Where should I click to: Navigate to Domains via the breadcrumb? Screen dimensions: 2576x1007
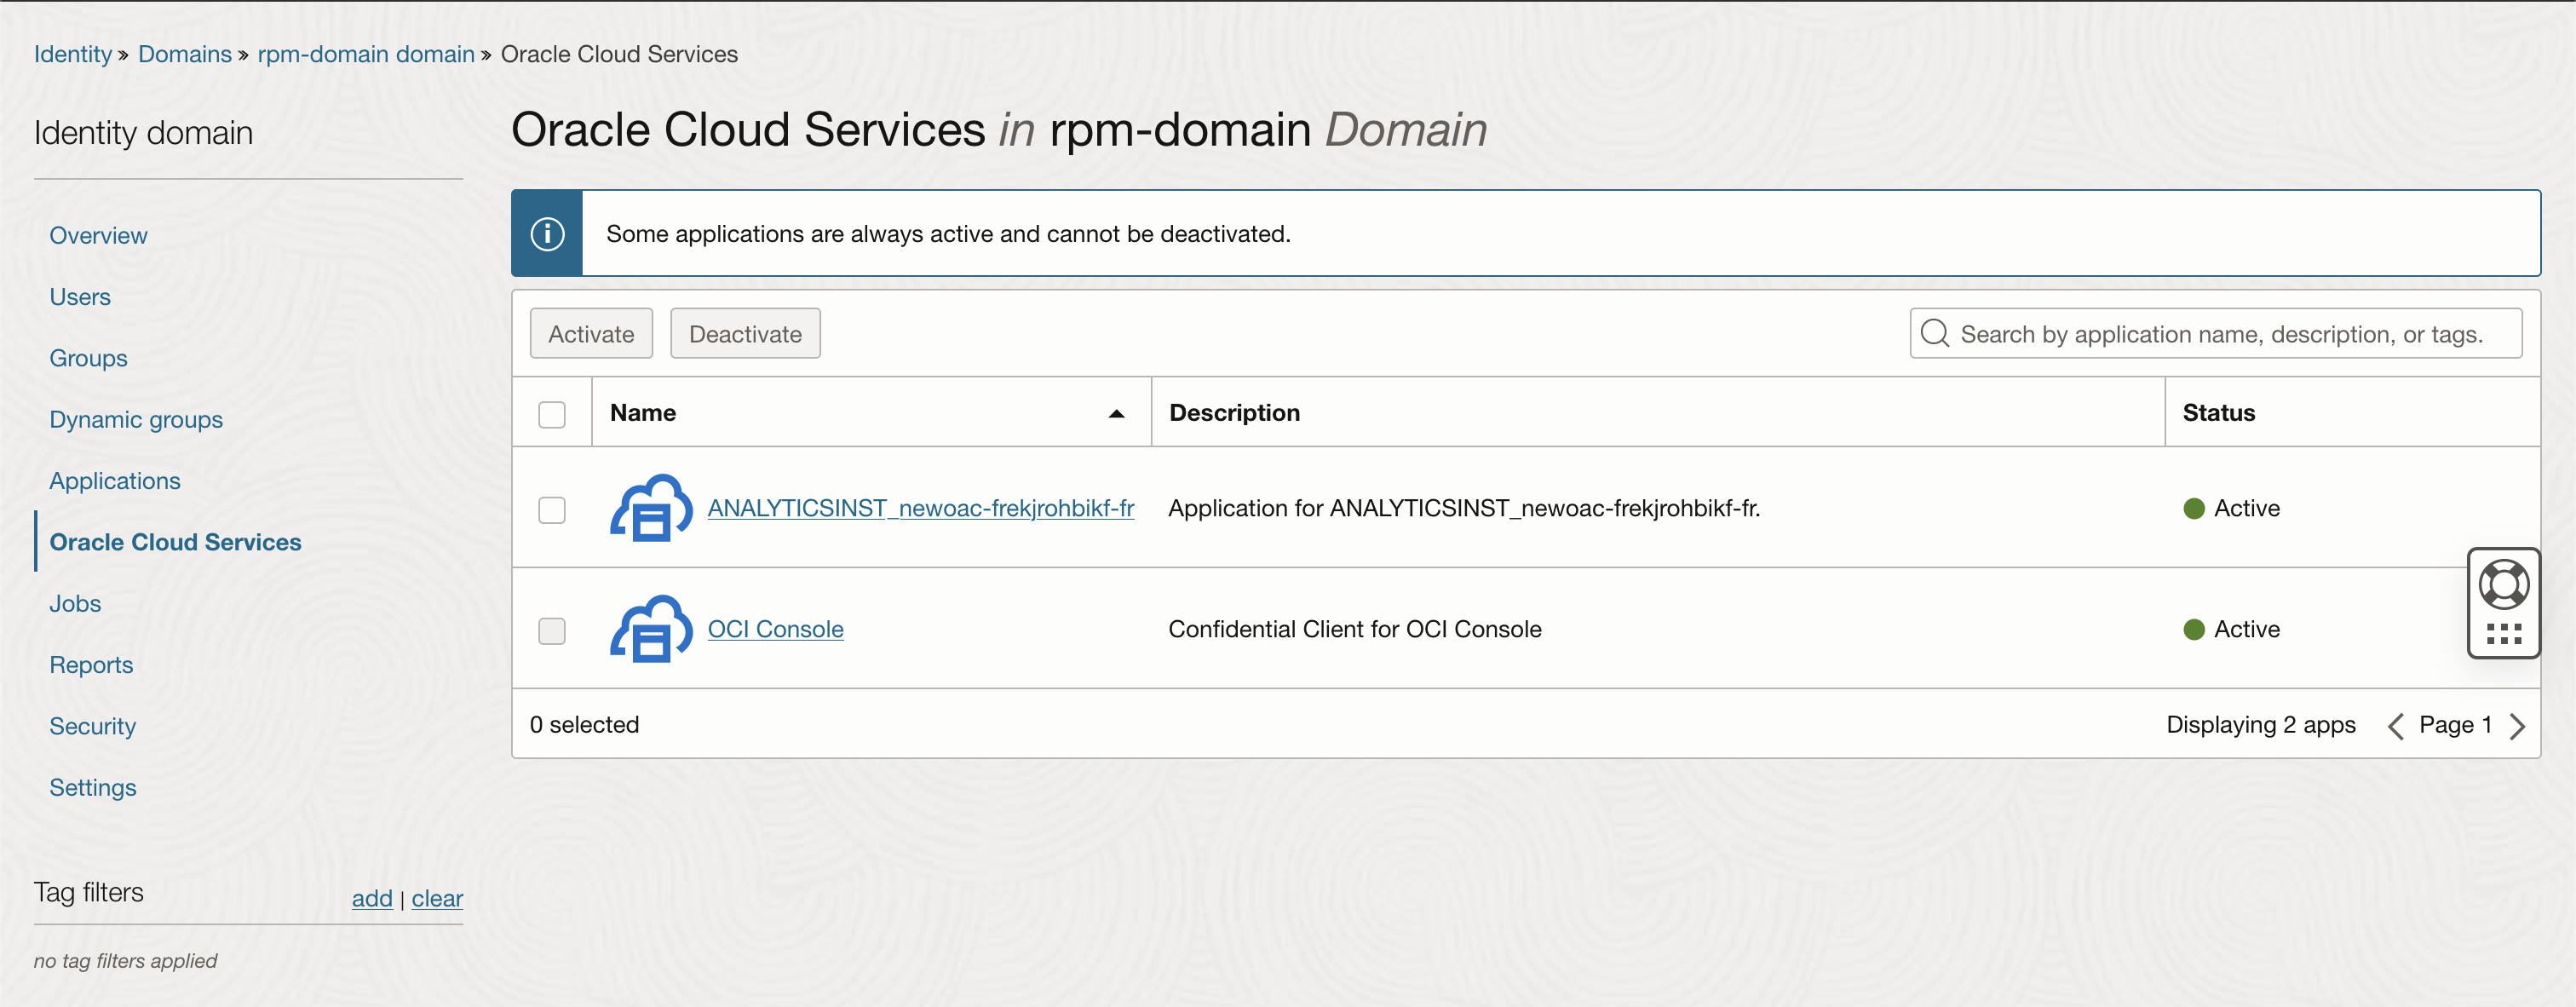point(184,54)
